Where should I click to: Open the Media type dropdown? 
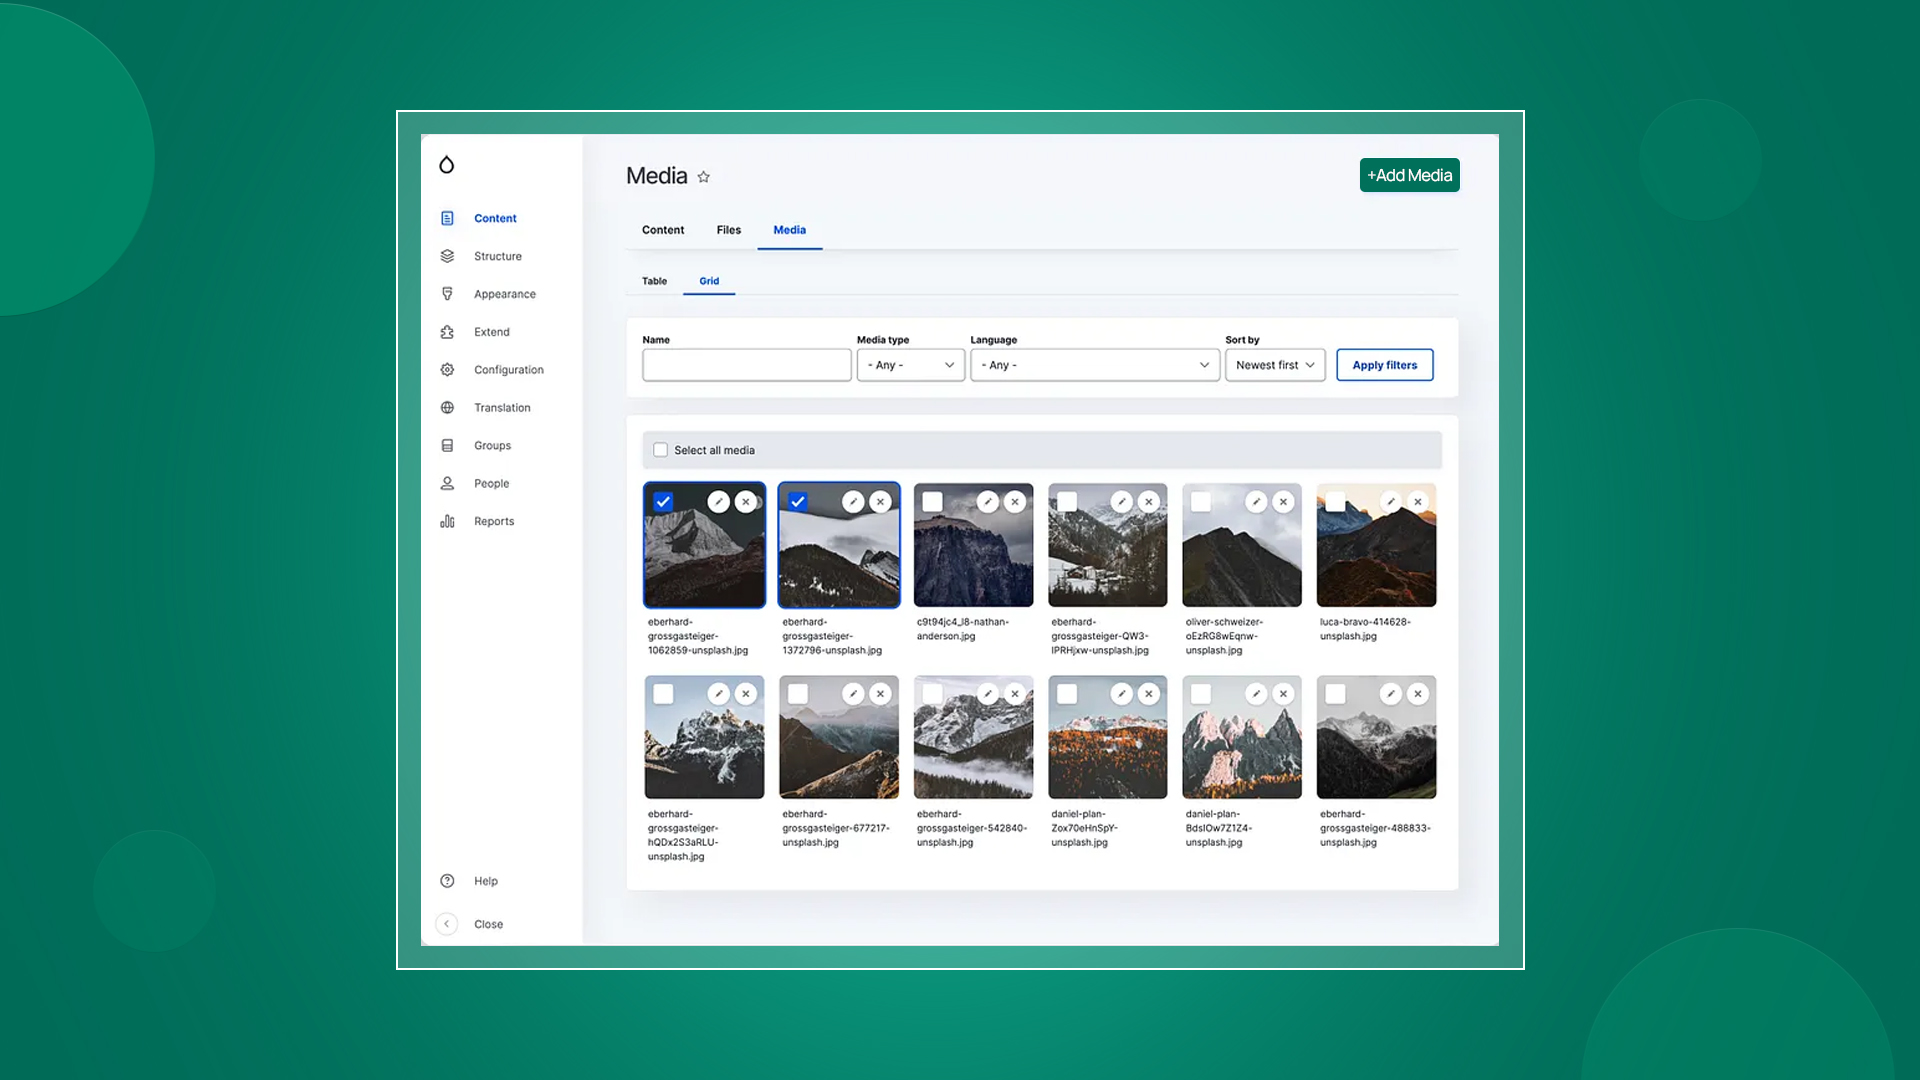(911, 365)
